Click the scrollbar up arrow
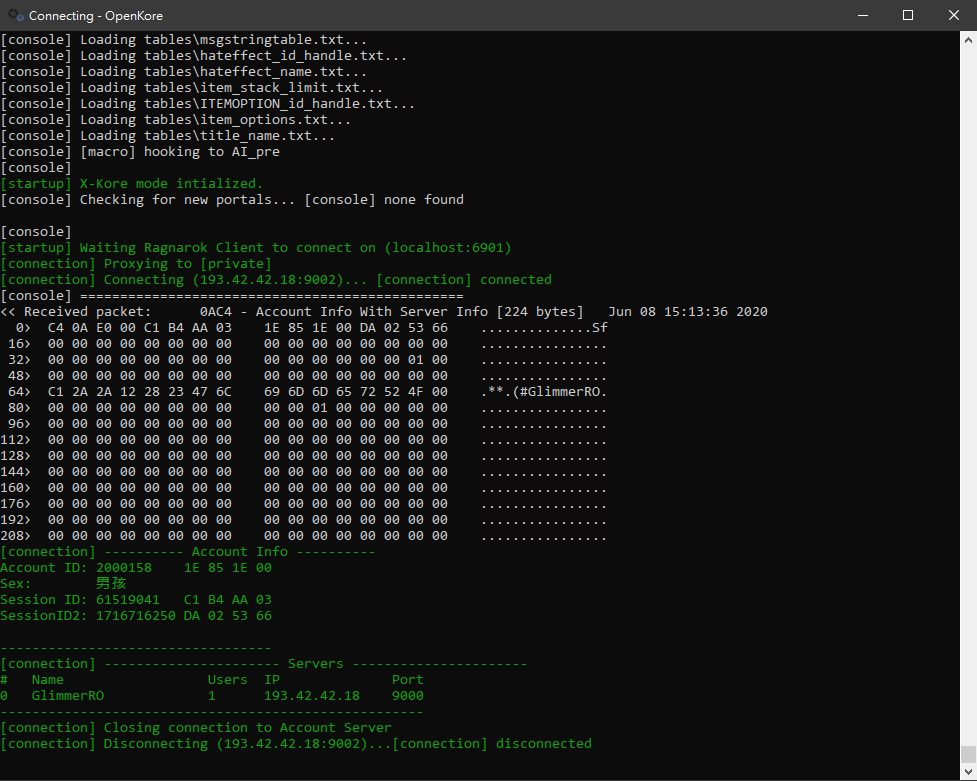The height and width of the screenshot is (781, 977). [968, 40]
